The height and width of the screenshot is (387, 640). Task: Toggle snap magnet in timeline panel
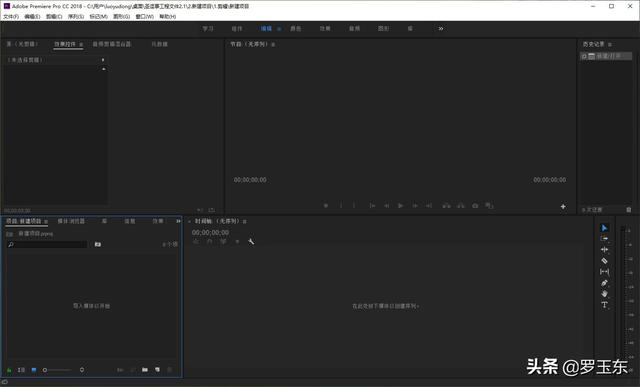[x=209, y=242]
